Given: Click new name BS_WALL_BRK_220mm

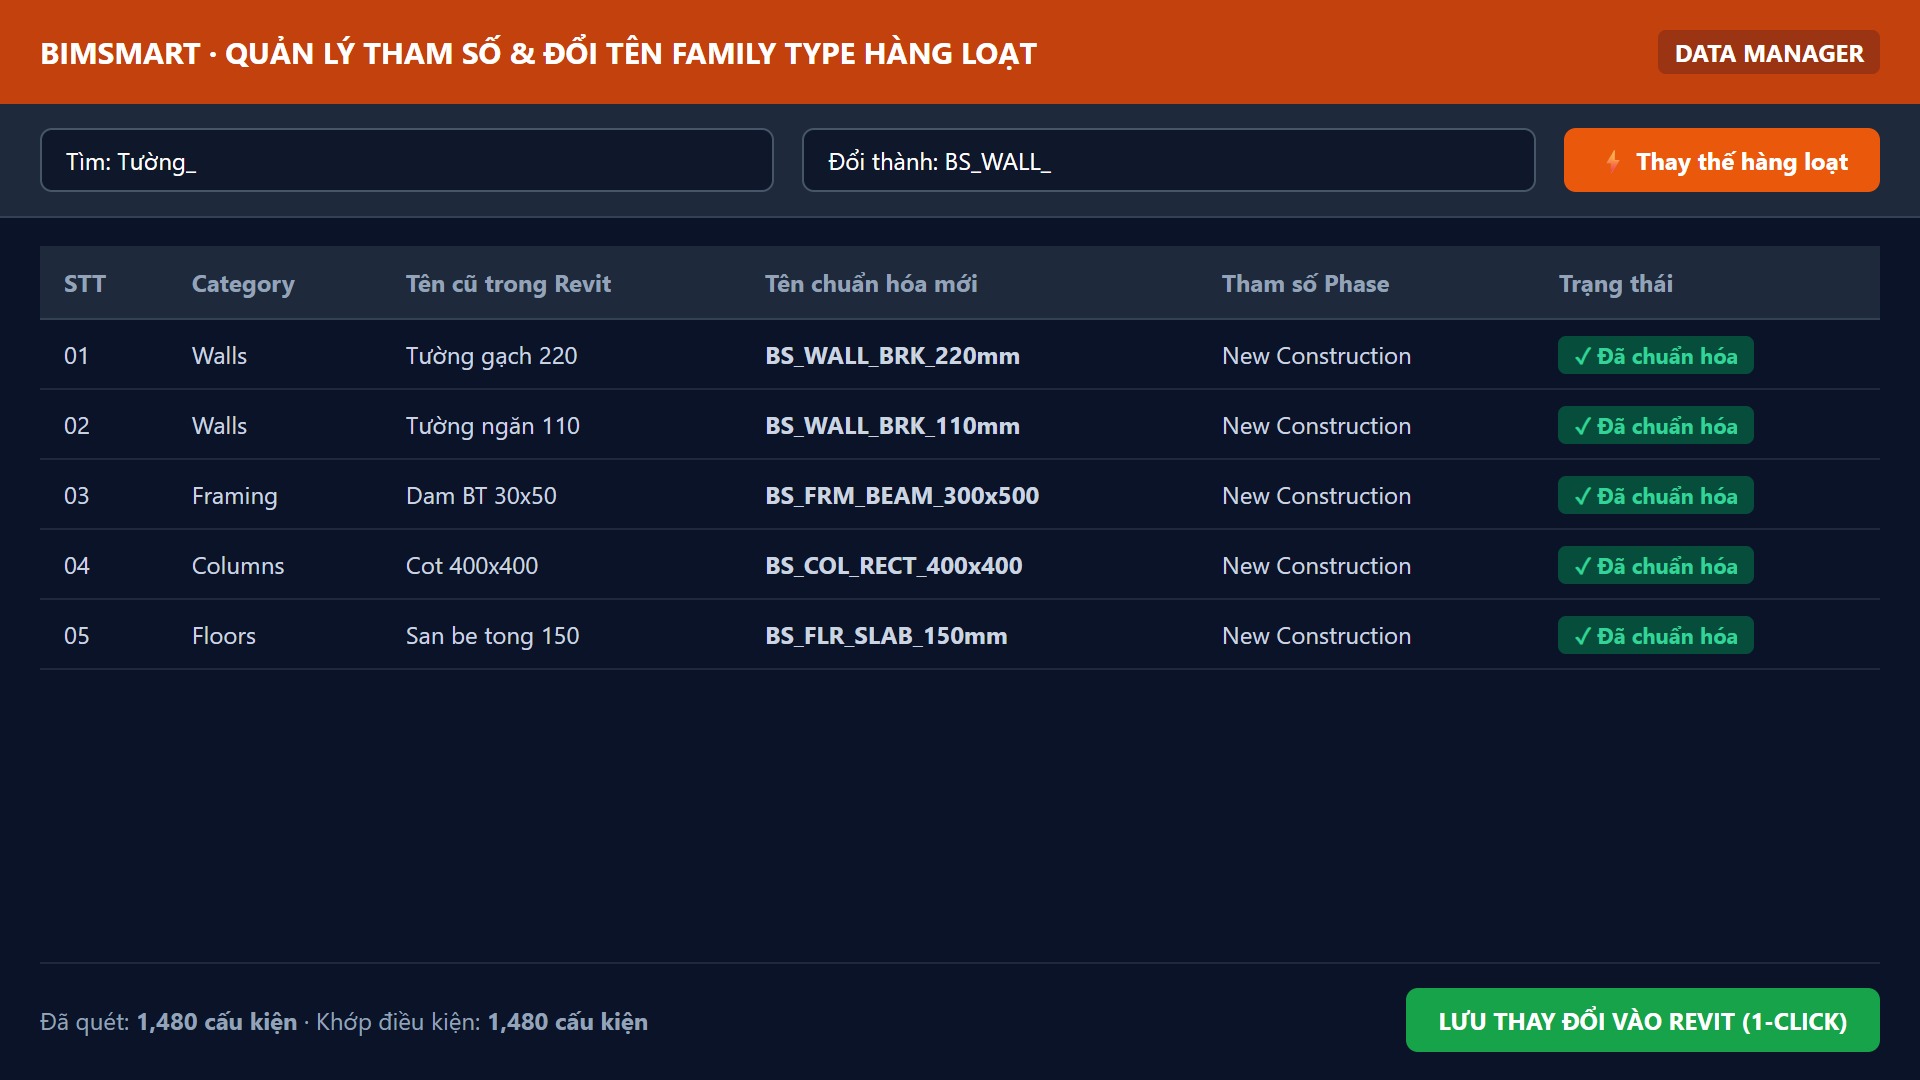Looking at the screenshot, I should 892,356.
